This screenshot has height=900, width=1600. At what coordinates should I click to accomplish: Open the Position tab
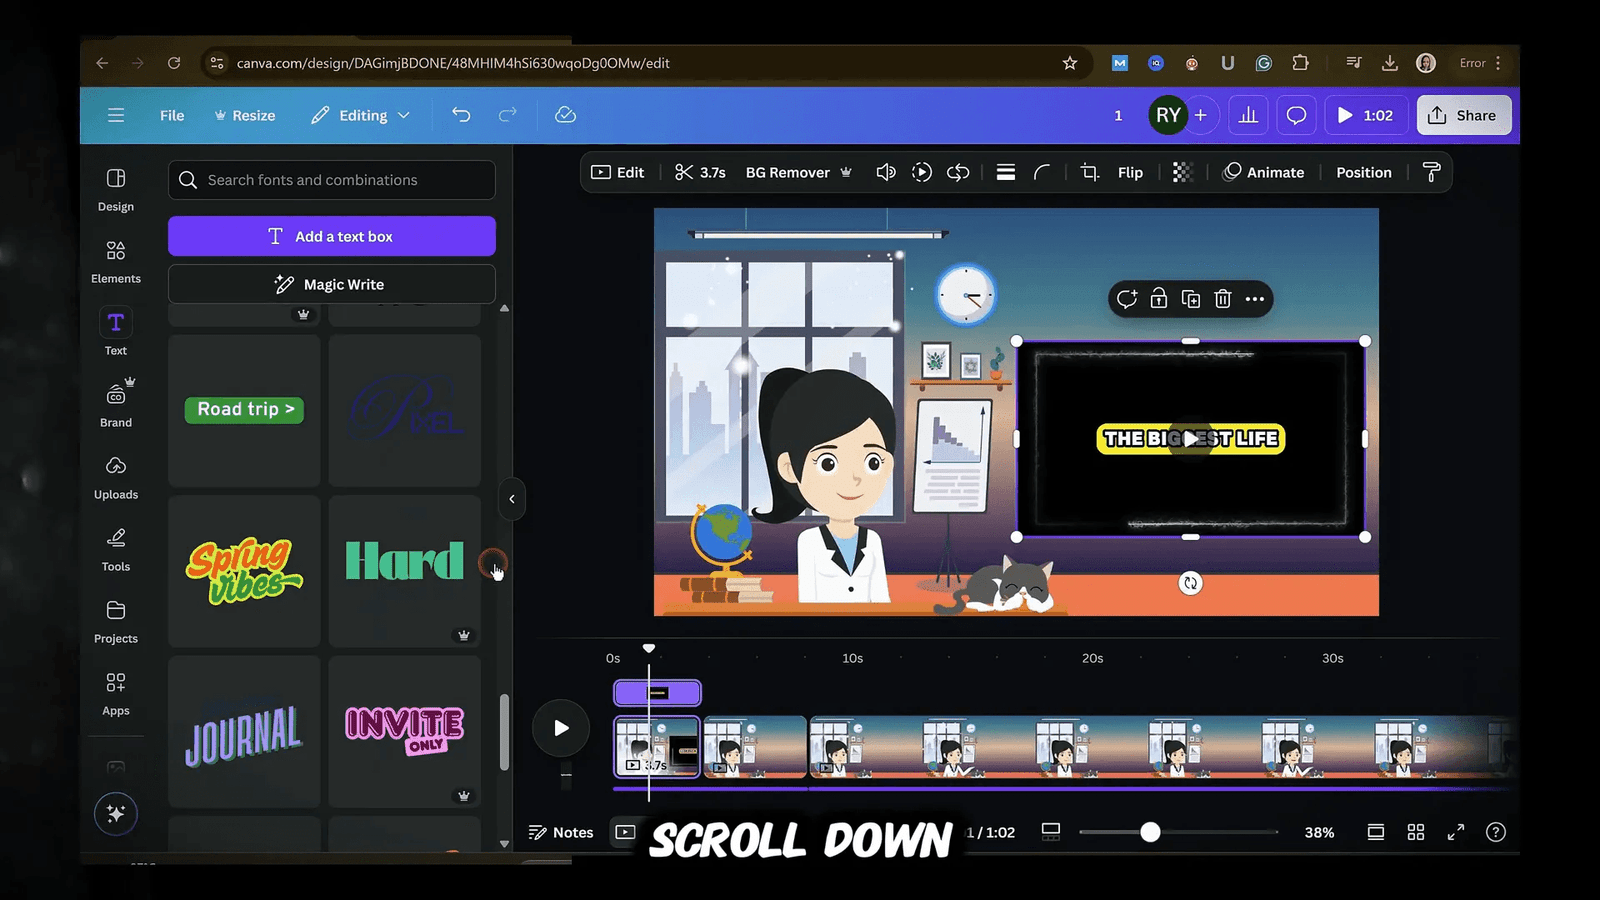pyautogui.click(x=1363, y=172)
